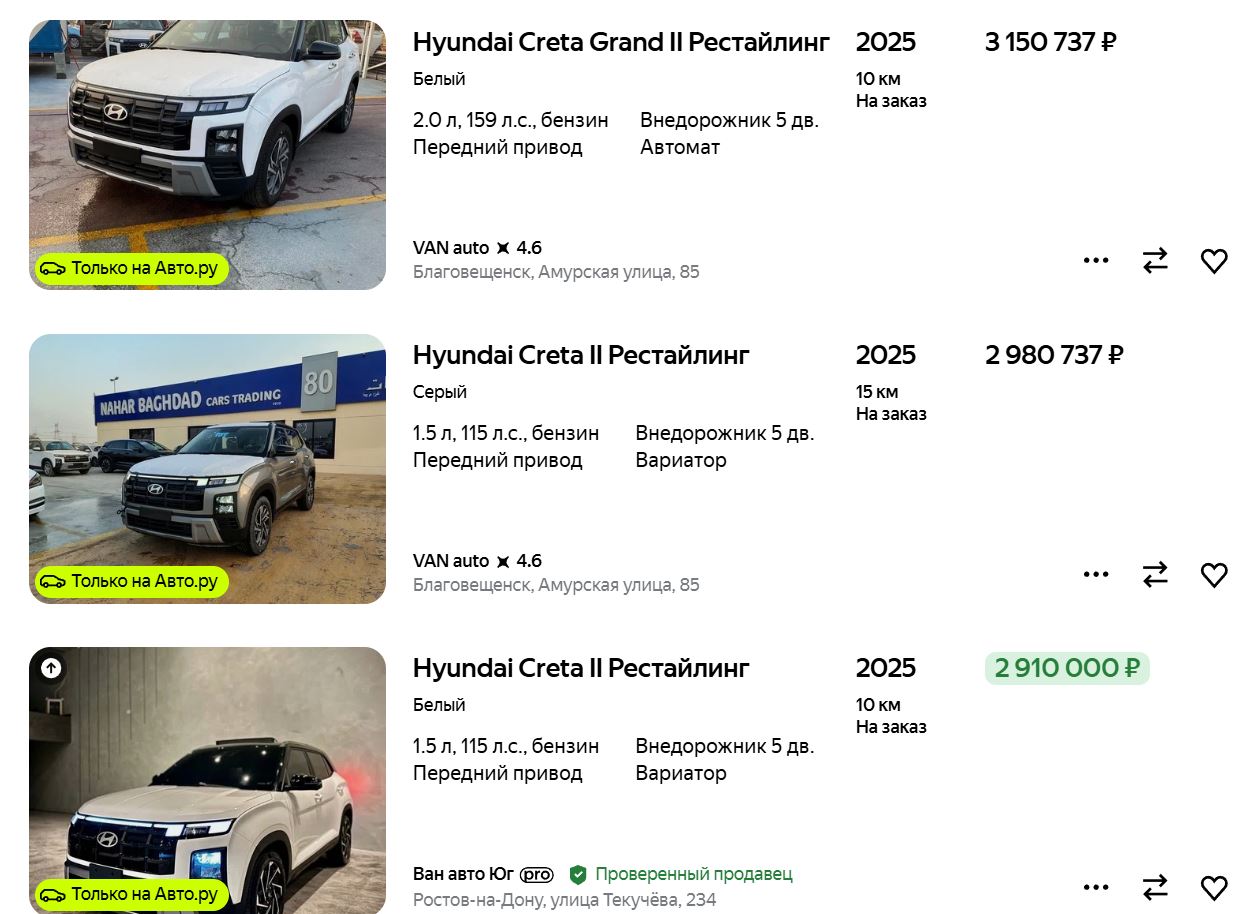The width and height of the screenshot is (1252, 914).
Task: Open more options for Ростов-на-Дону Creta listing
Action: [1096, 887]
